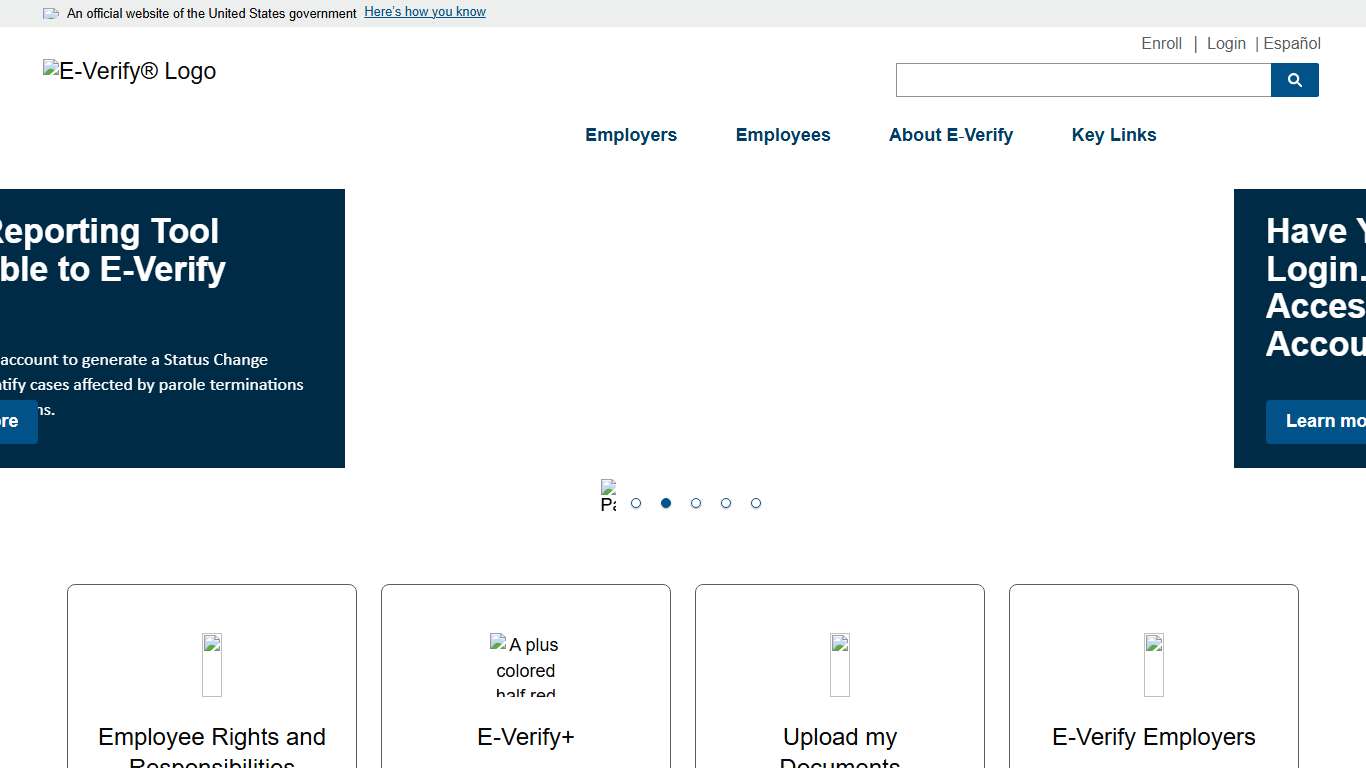
Task: Select the first carousel slide dot
Action: [x=636, y=503]
